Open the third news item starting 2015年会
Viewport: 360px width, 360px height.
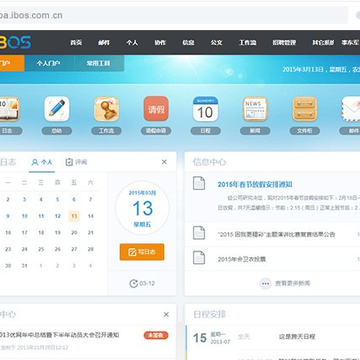pyautogui.click(x=242, y=259)
